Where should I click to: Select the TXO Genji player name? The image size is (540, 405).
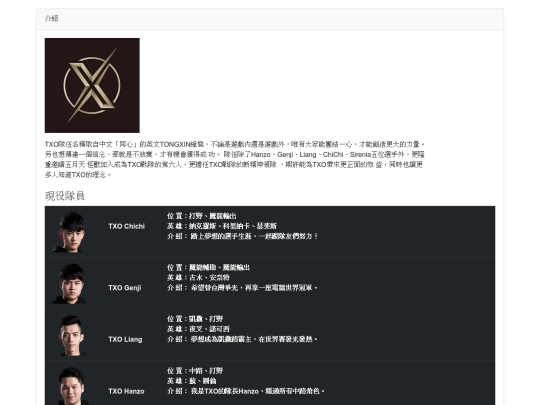125,288
